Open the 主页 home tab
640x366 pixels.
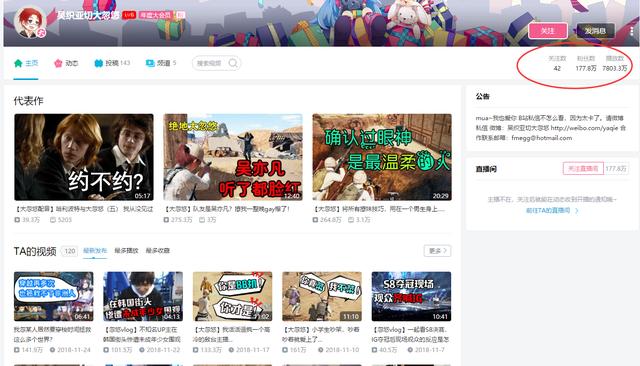[x=26, y=63]
